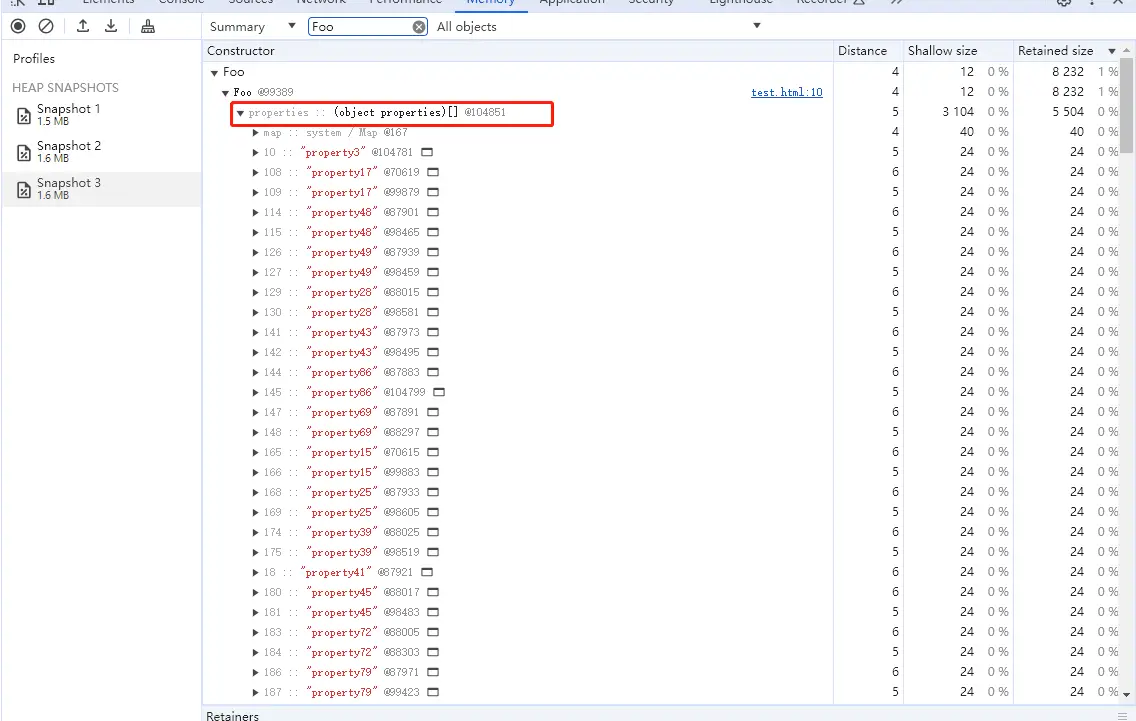Collapse the properties object properties row
The width and height of the screenshot is (1136, 721).
click(241, 113)
